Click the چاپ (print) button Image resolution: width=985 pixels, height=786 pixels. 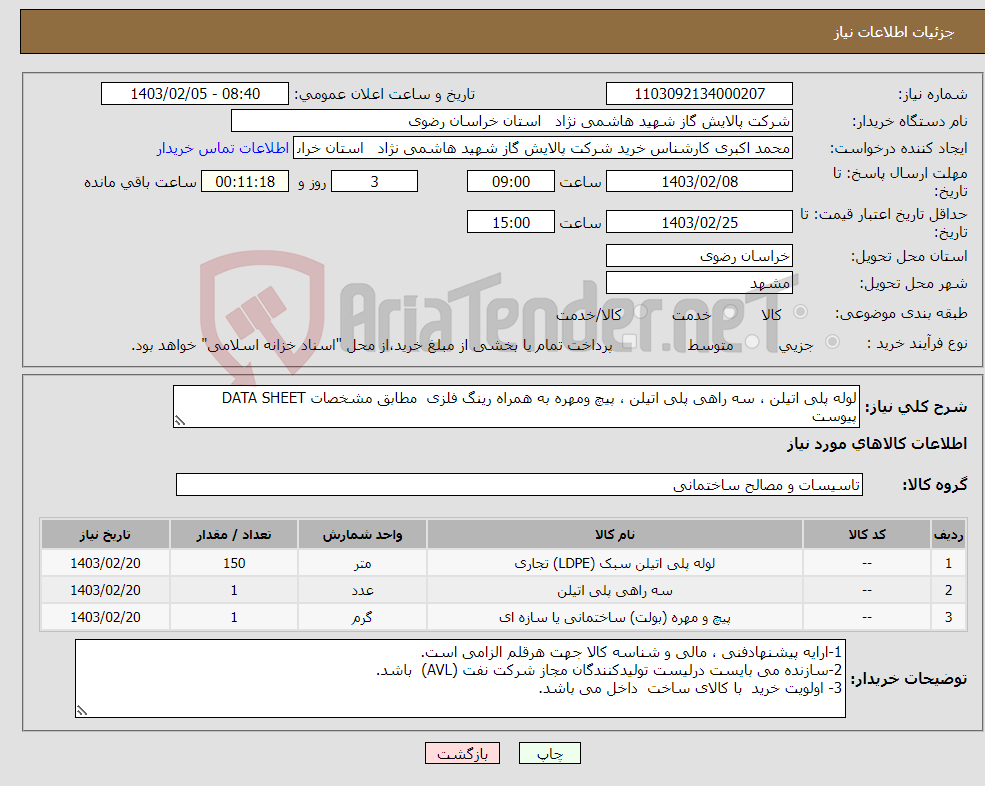coord(550,753)
